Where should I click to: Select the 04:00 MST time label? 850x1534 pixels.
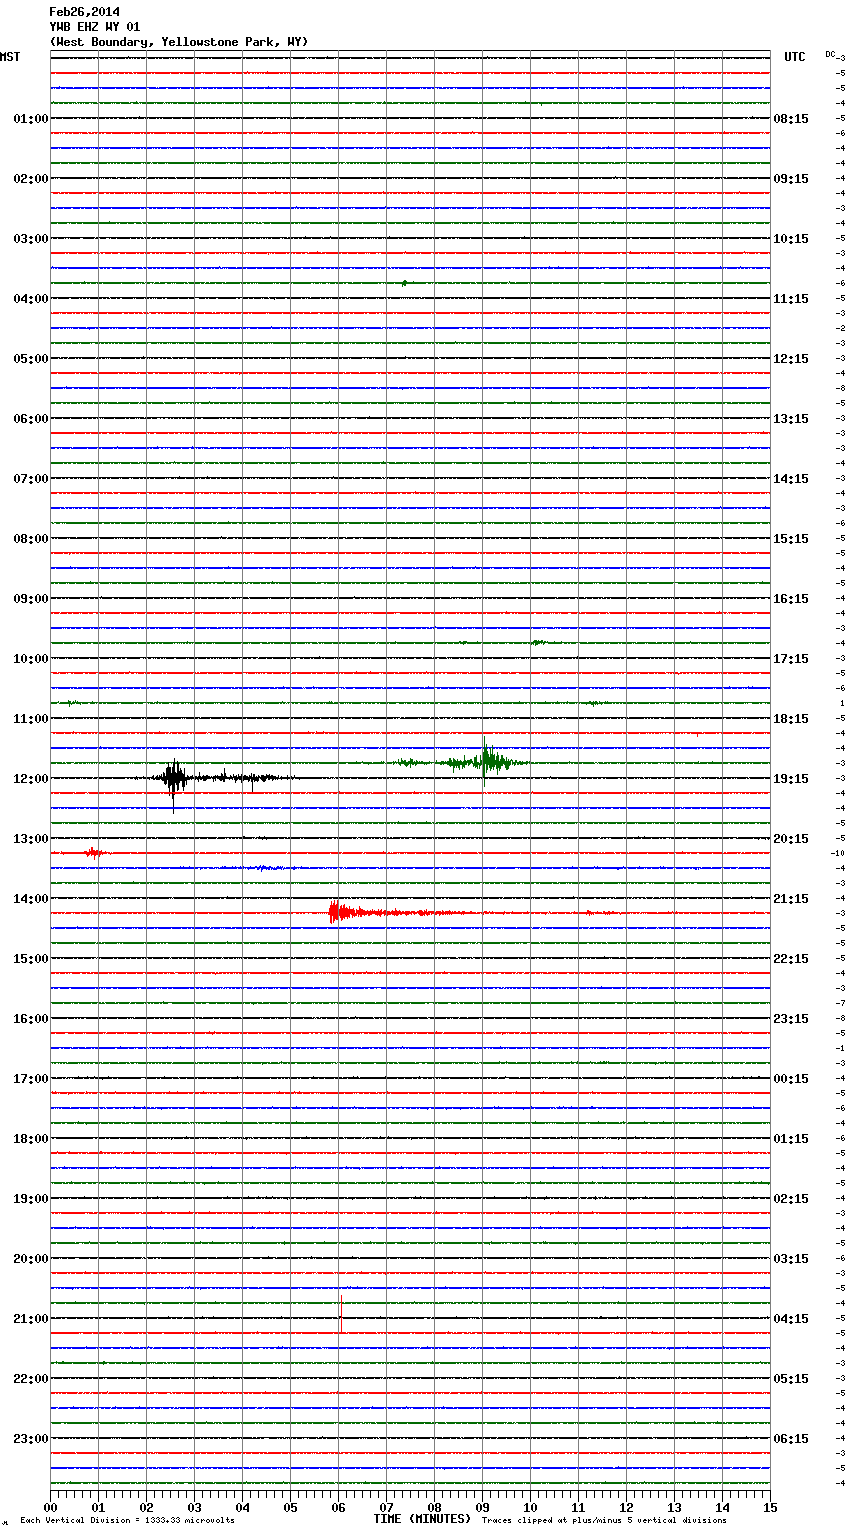tap(31, 299)
